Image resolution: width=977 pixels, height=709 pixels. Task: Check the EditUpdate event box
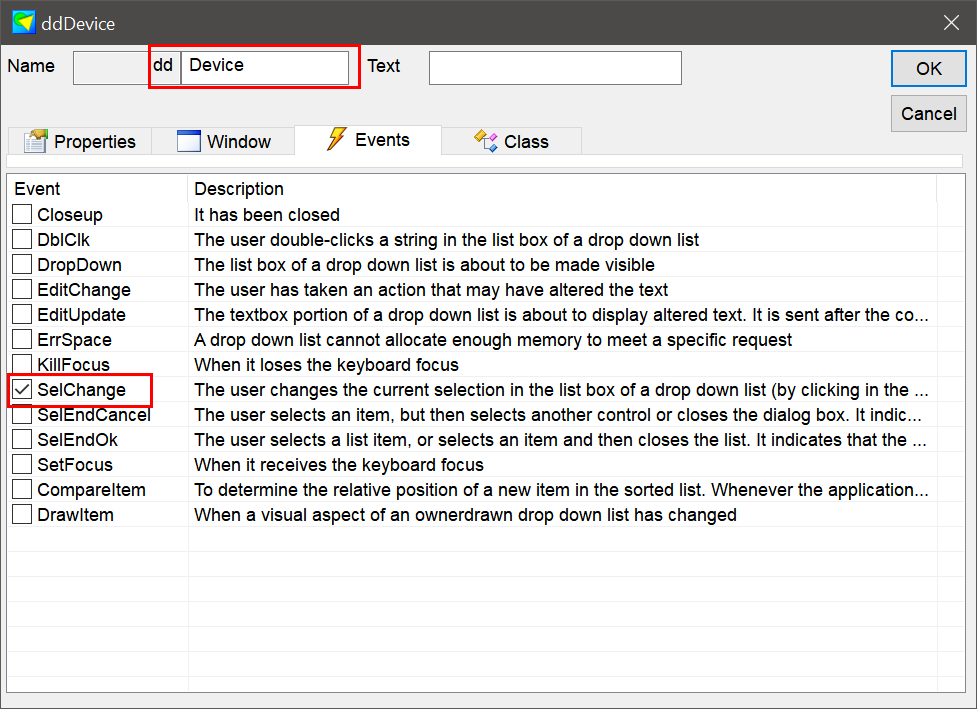[22, 313]
